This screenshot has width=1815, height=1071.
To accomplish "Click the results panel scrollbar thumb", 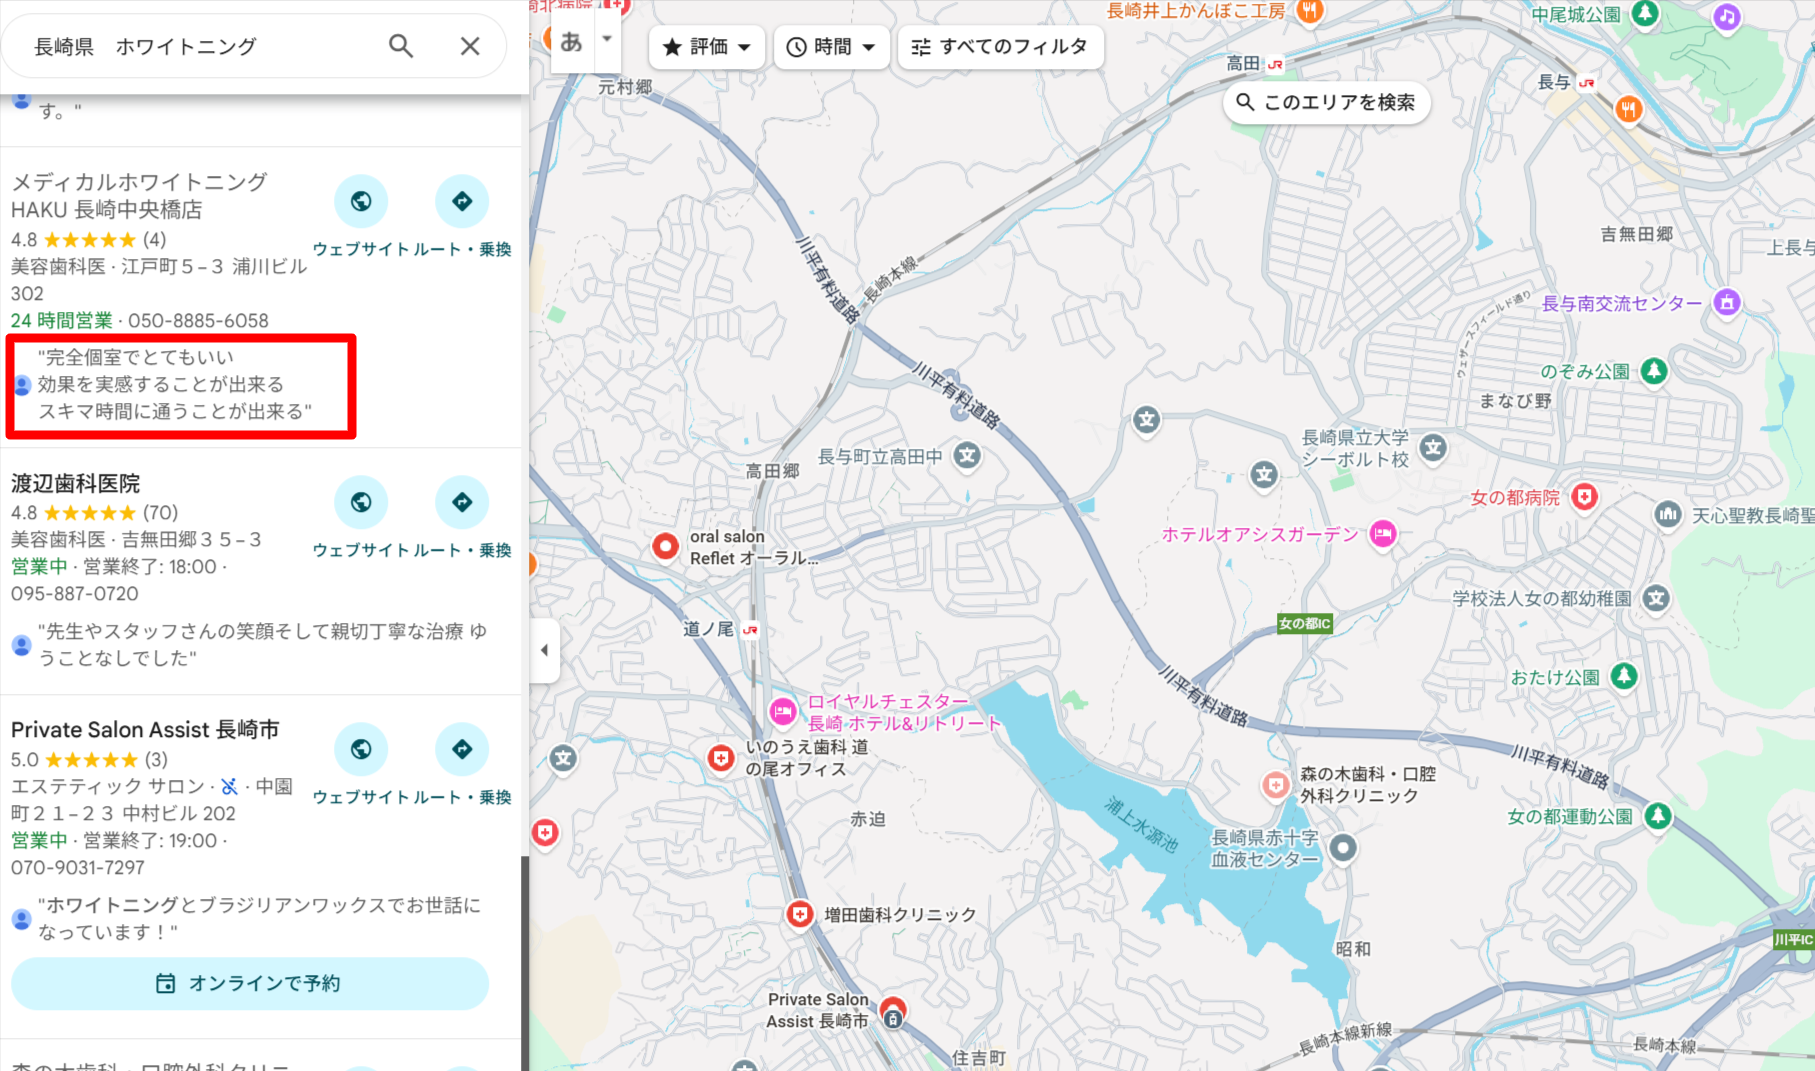I will 524,964.
